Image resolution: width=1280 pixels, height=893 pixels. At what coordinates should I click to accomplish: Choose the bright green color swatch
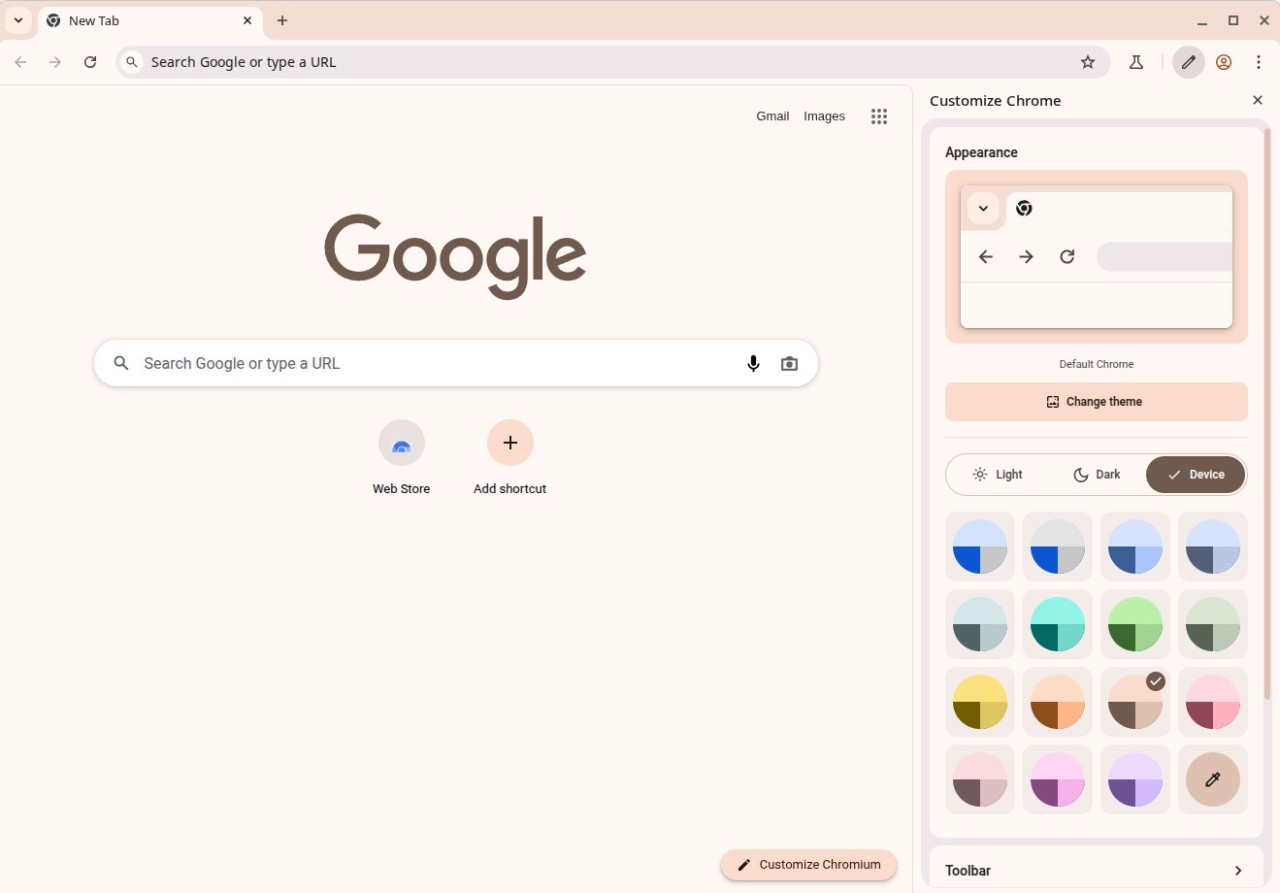tap(1135, 624)
